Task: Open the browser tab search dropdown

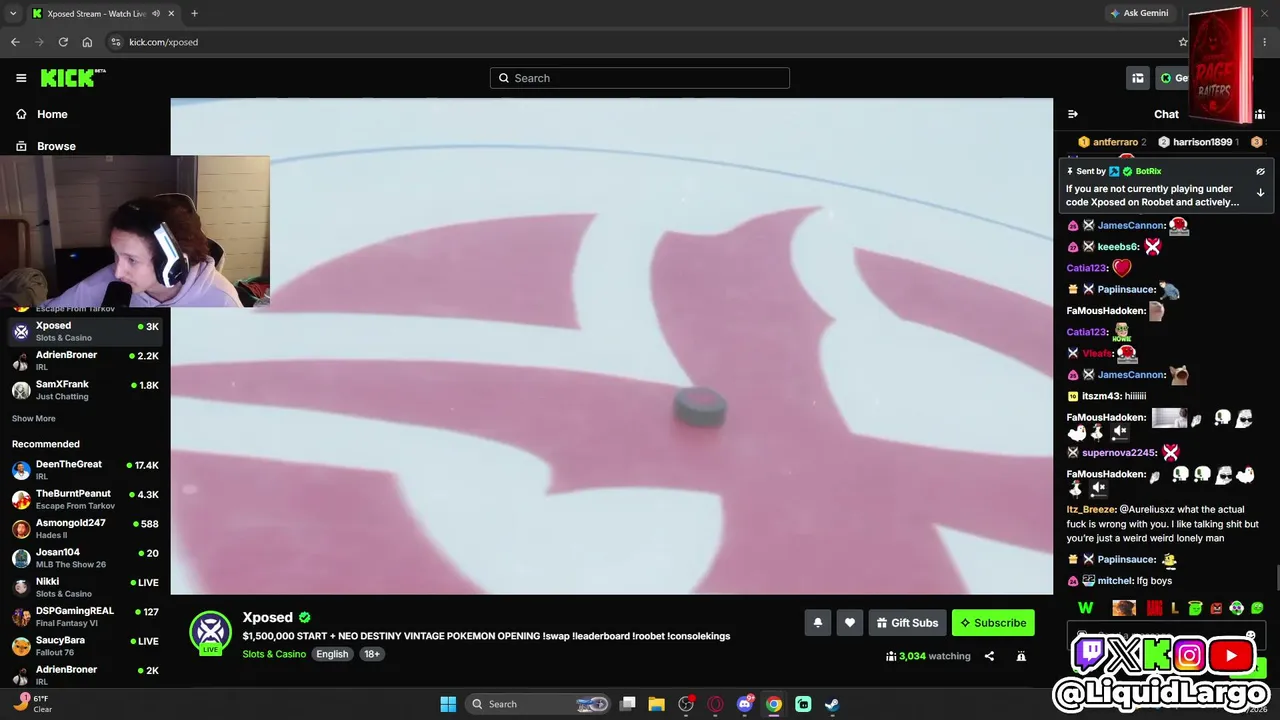Action: pyautogui.click(x=13, y=14)
